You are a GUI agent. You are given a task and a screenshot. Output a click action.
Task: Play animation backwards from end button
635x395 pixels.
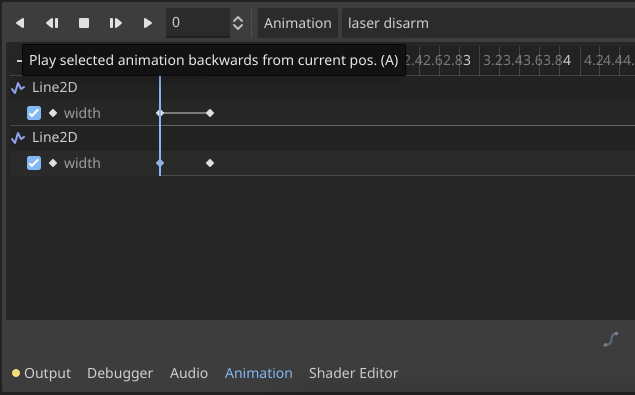pyautogui.click(x=20, y=23)
